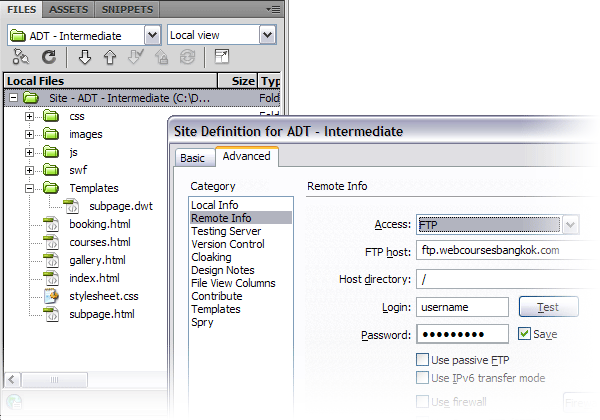Click the horizontal scrollbar thumb in Files panel
Viewport: 600px width, 420px height.
click(54, 380)
